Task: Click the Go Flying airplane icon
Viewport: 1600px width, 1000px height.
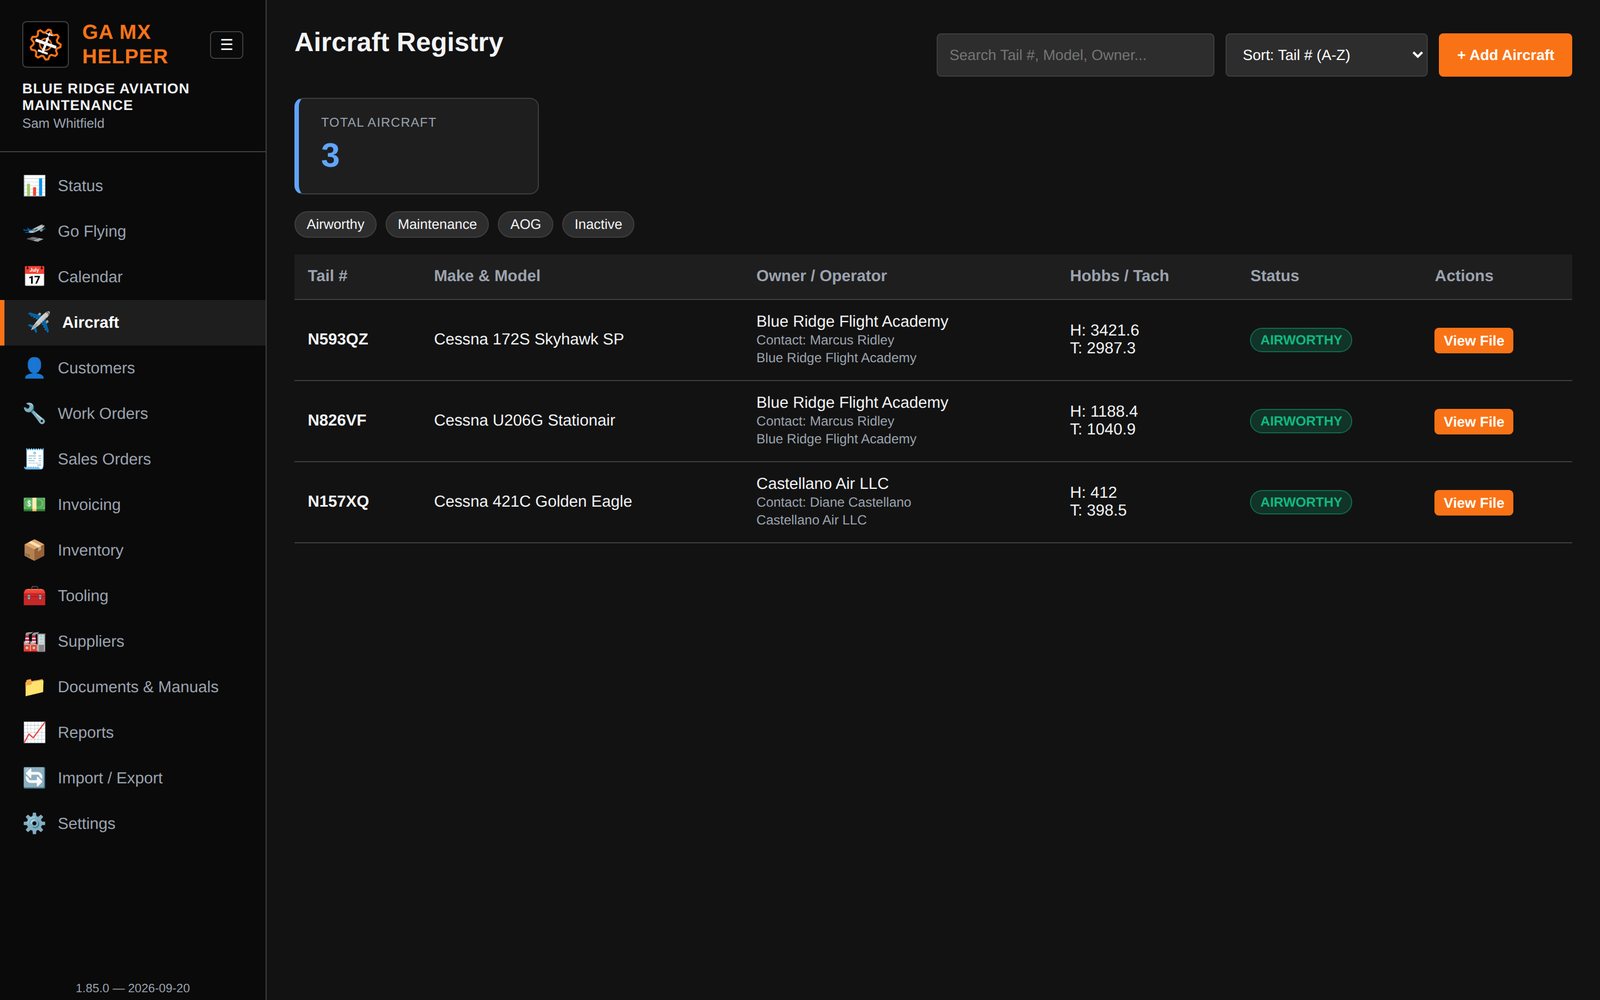Action: coord(34,232)
